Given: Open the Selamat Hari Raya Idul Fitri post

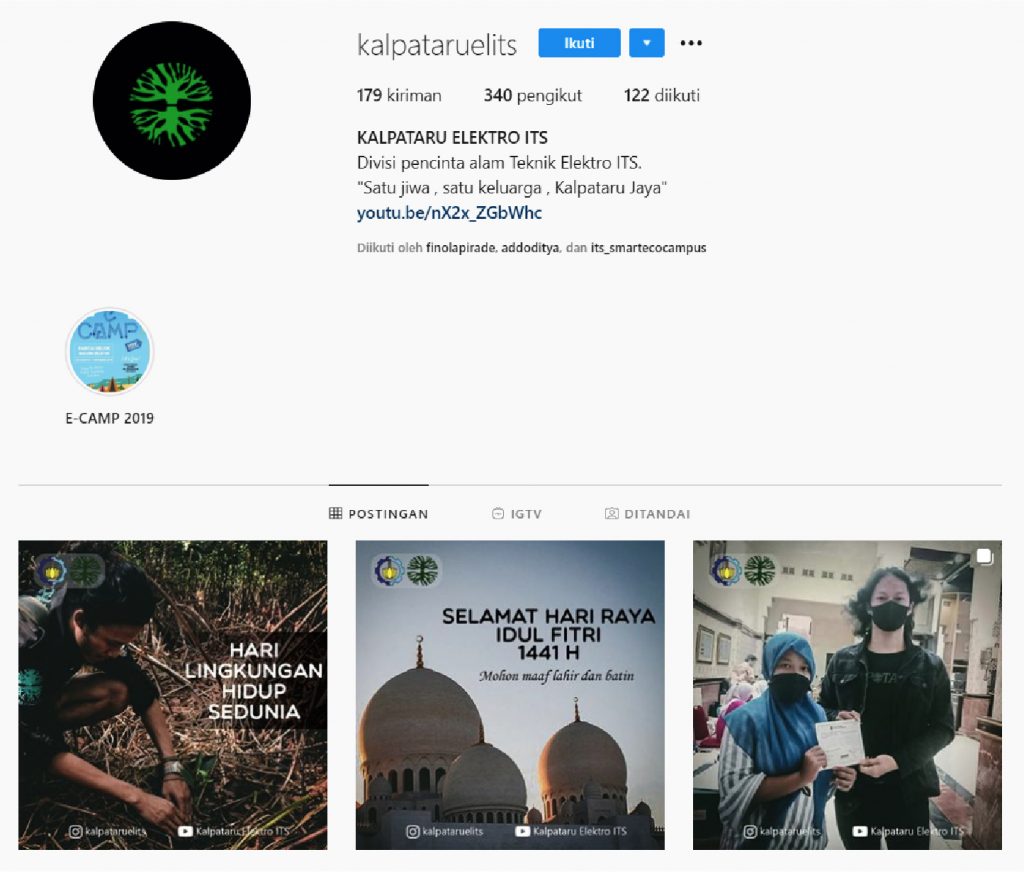Looking at the screenshot, I should click(x=510, y=695).
